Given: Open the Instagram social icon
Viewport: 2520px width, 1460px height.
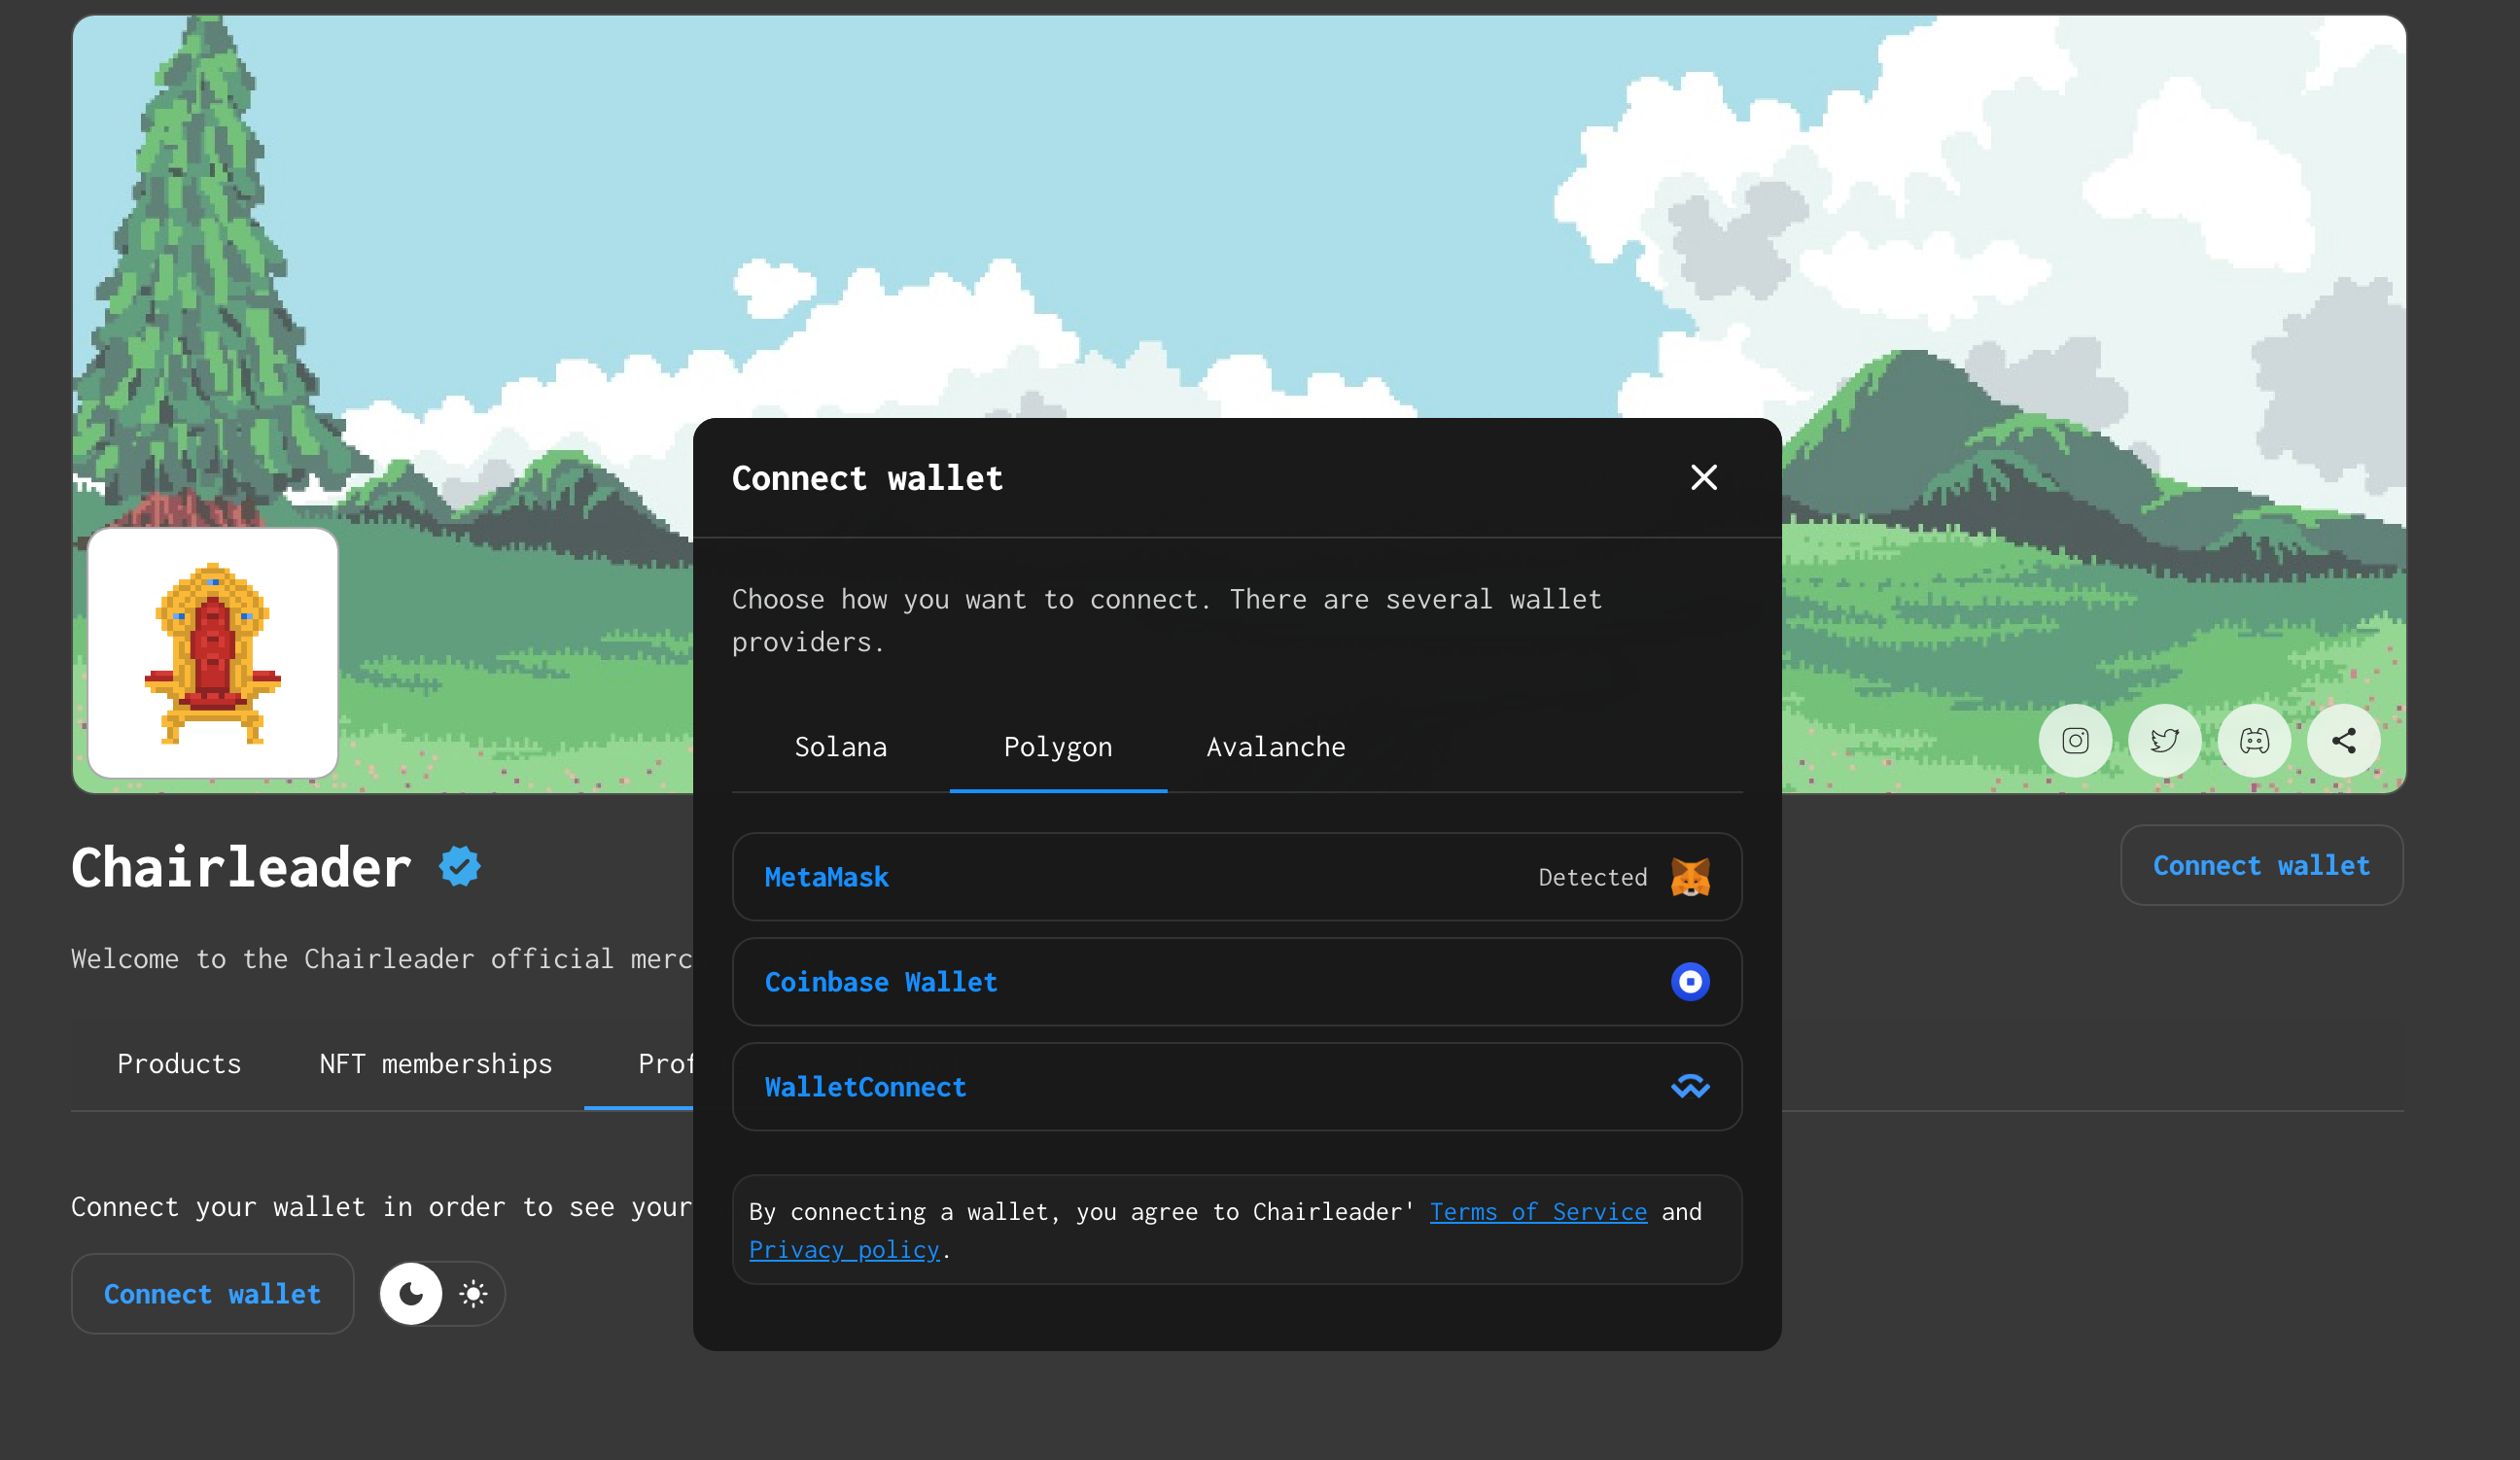Looking at the screenshot, I should click(x=2075, y=741).
